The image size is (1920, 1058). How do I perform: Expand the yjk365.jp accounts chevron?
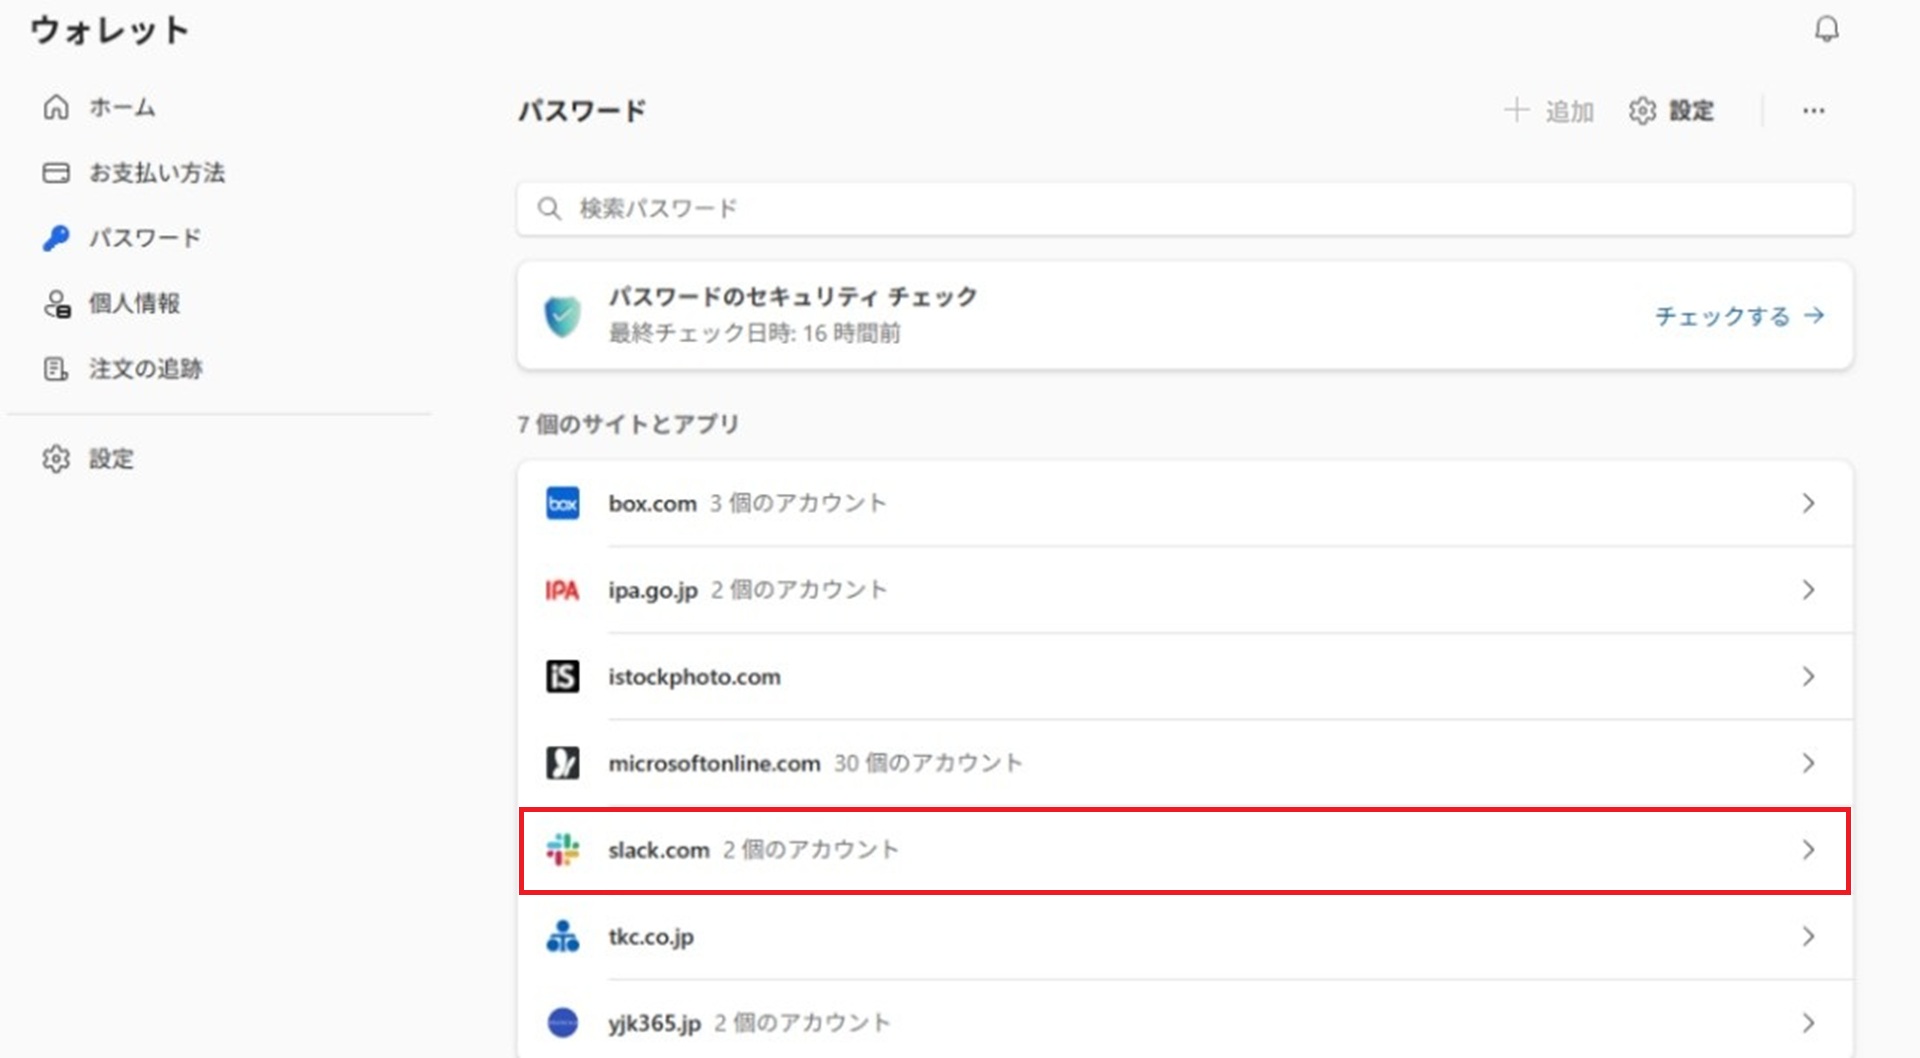click(1808, 1023)
